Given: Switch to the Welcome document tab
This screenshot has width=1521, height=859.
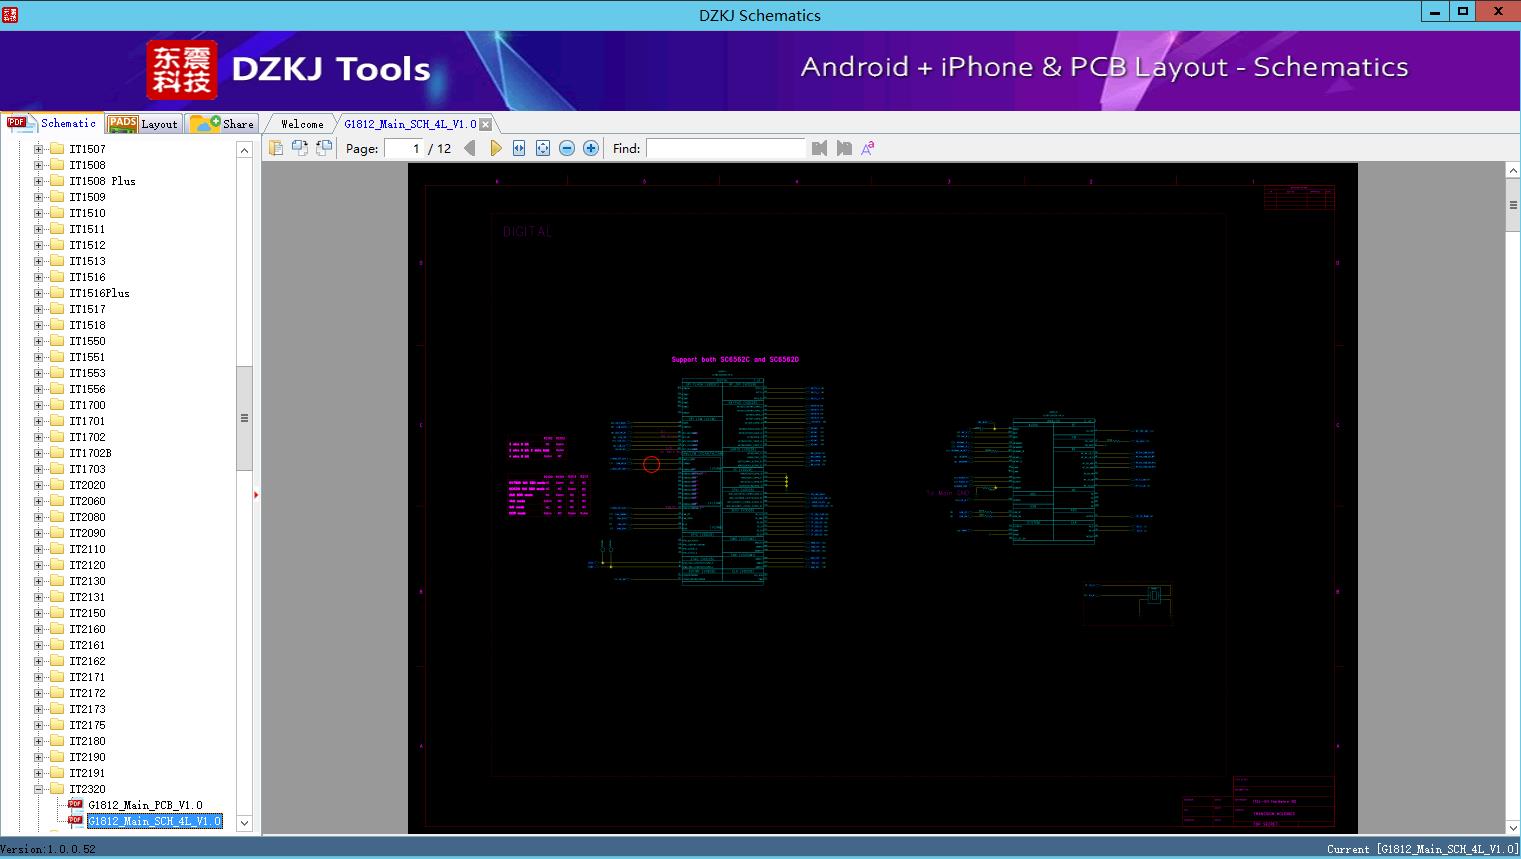Looking at the screenshot, I should (x=301, y=124).
